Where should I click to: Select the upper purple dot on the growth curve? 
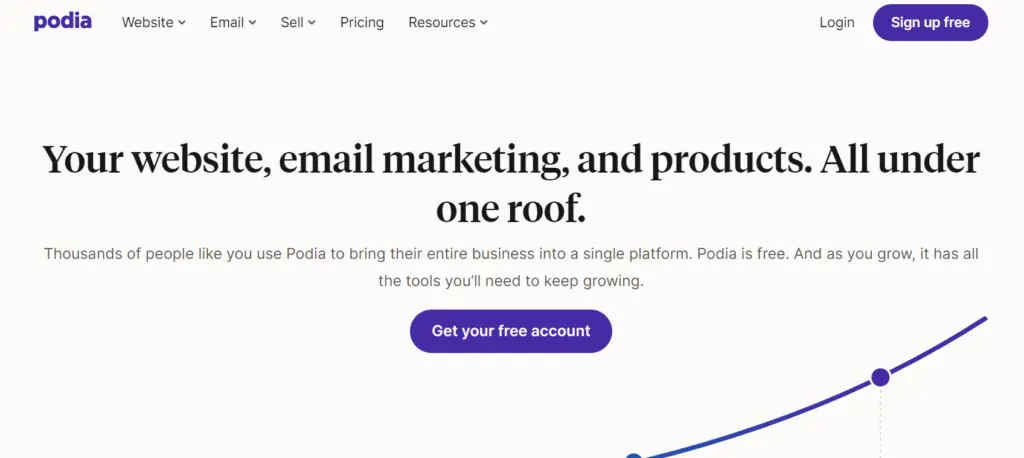(880, 377)
